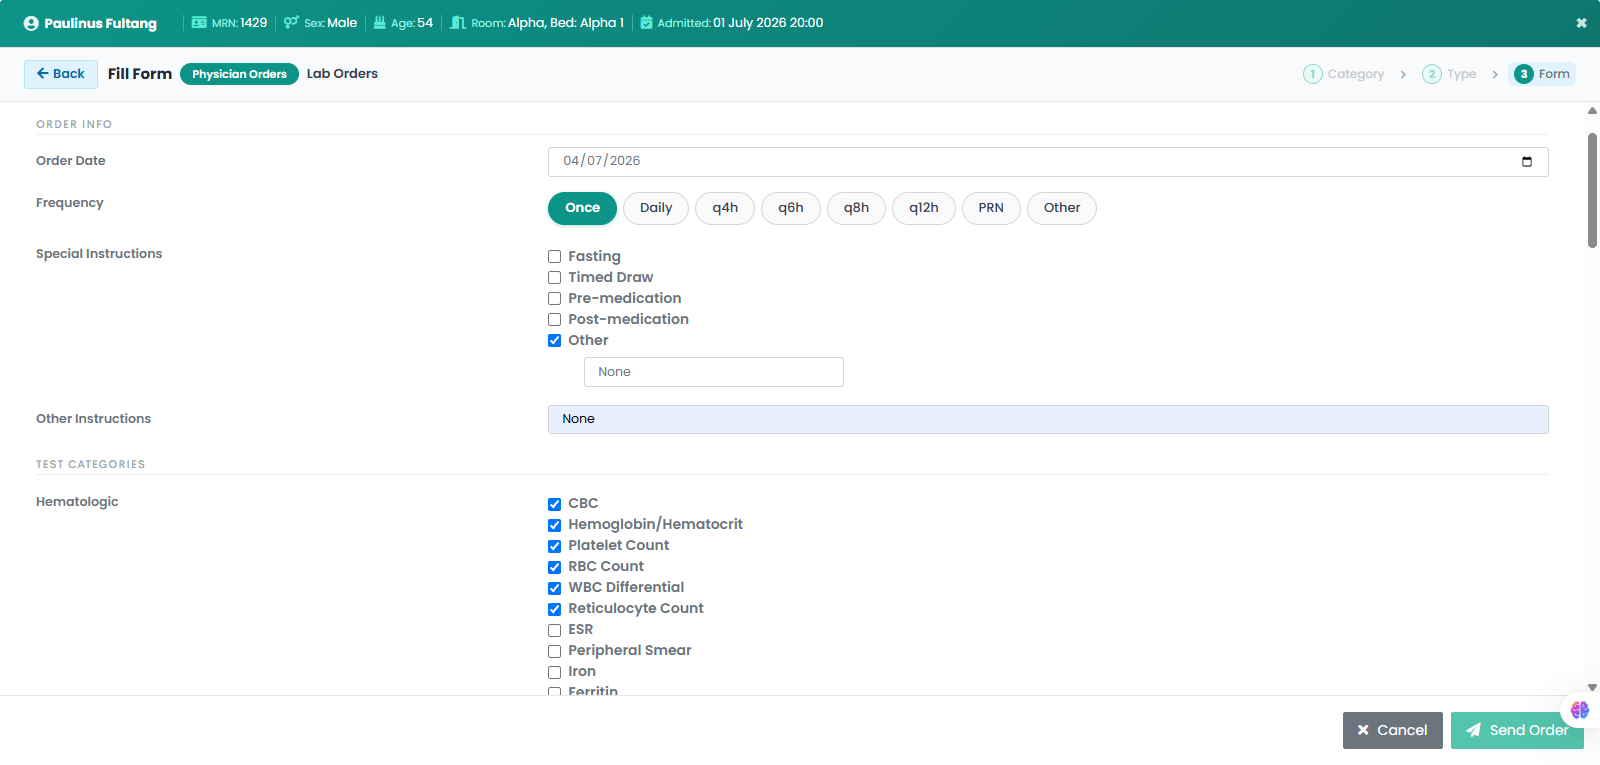Go back using the Back button

(x=61, y=74)
